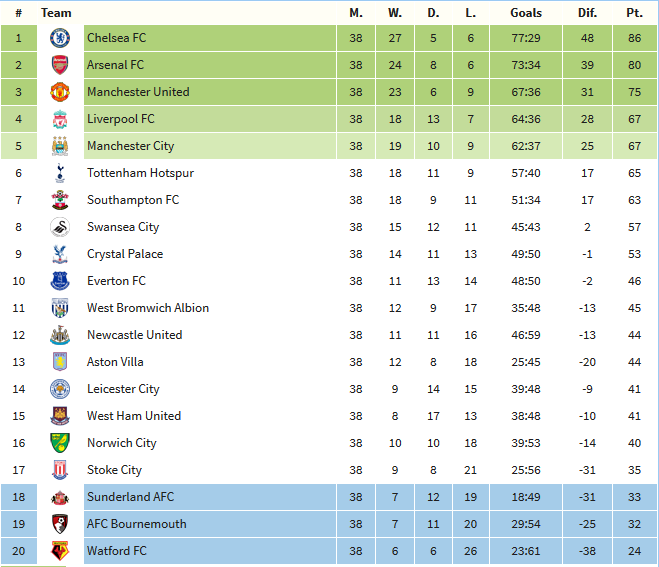Click the Manchester United club crest
Viewport: 659px width, 567px height.
(60, 92)
